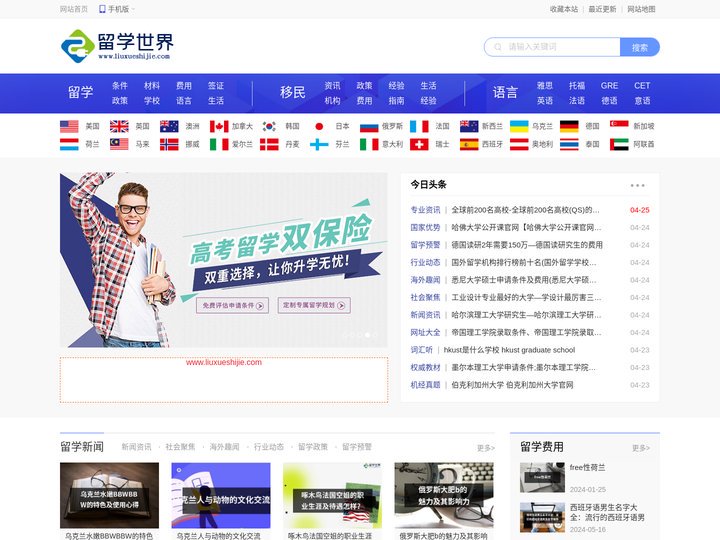Click the South Korea flag icon
Screen dimensions: 720x540
pos(269,126)
